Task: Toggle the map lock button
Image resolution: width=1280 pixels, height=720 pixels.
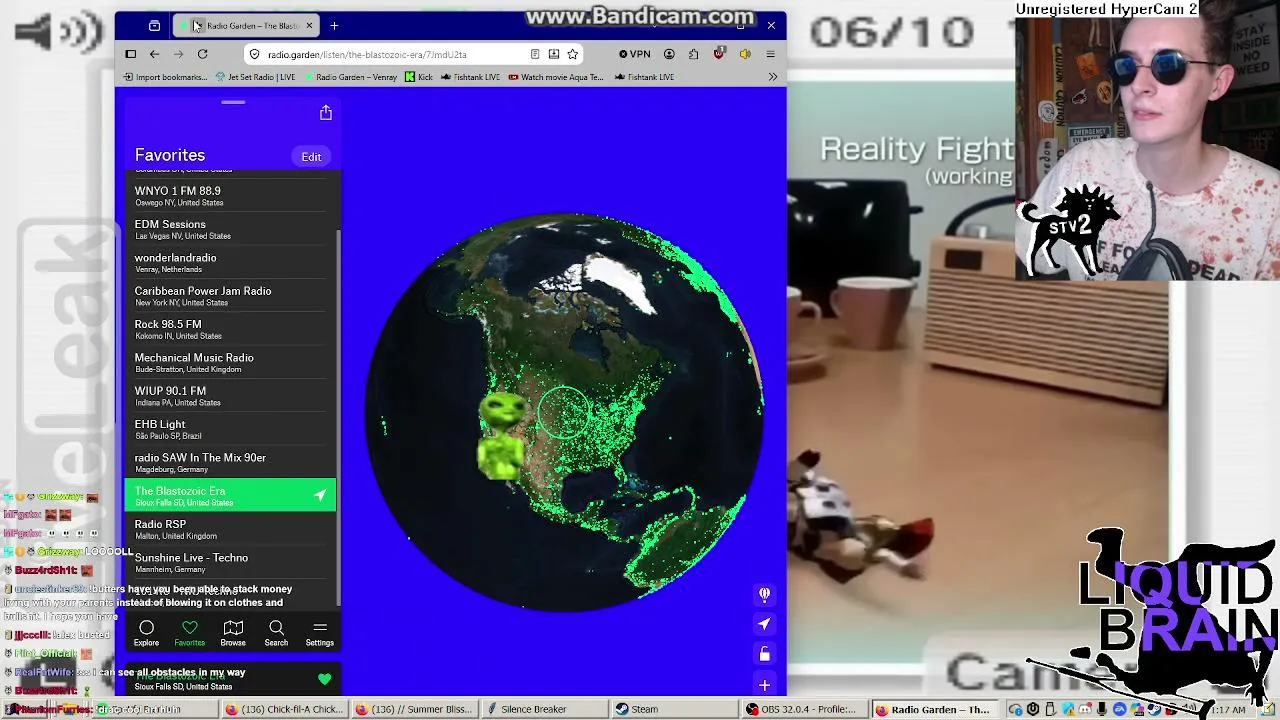Action: (x=764, y=654)
